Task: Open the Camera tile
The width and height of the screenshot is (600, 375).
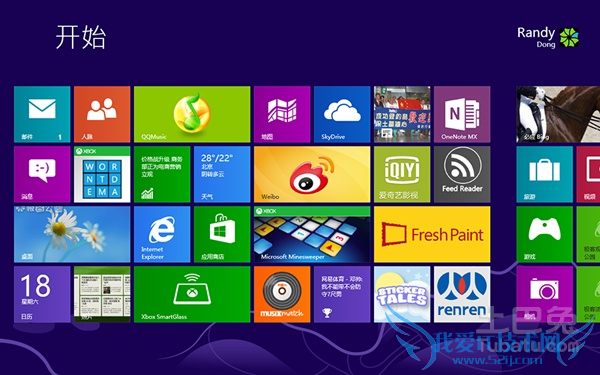Action: coord(545,294)
